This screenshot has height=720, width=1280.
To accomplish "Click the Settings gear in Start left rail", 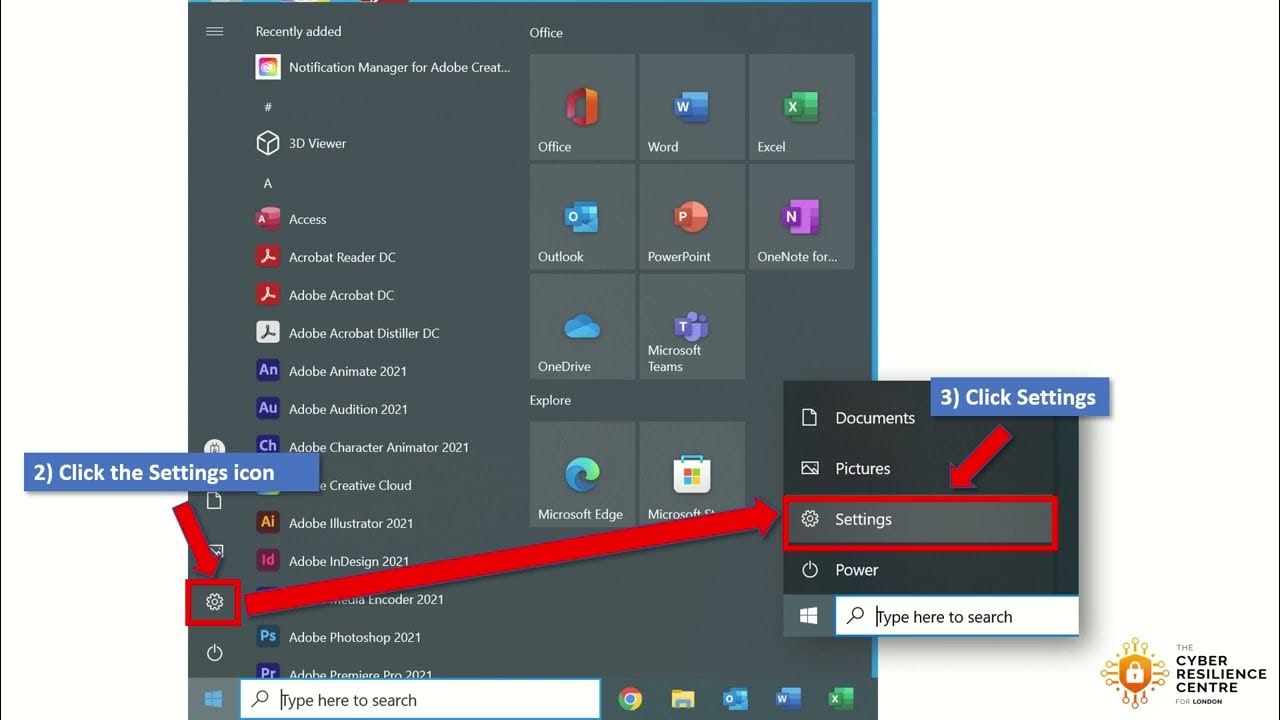I will [x=214, y=602].
